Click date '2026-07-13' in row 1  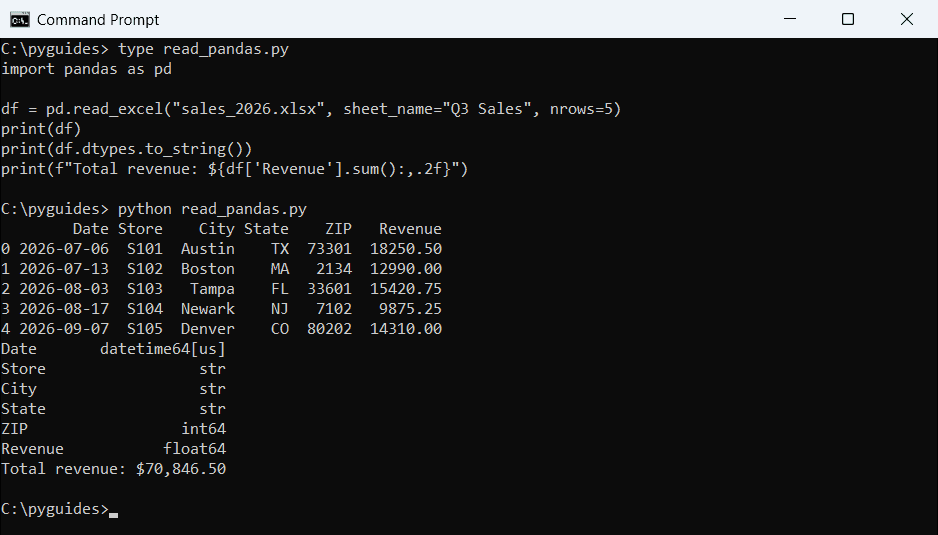64,269
